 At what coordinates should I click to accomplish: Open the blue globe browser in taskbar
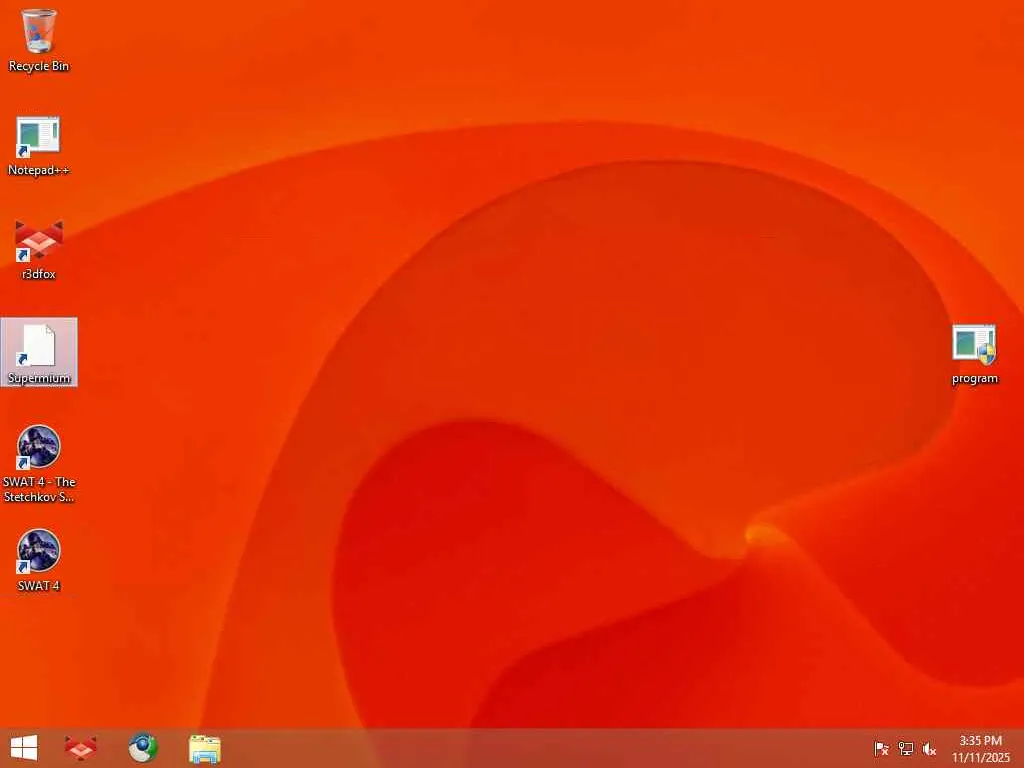pos(142,748)
